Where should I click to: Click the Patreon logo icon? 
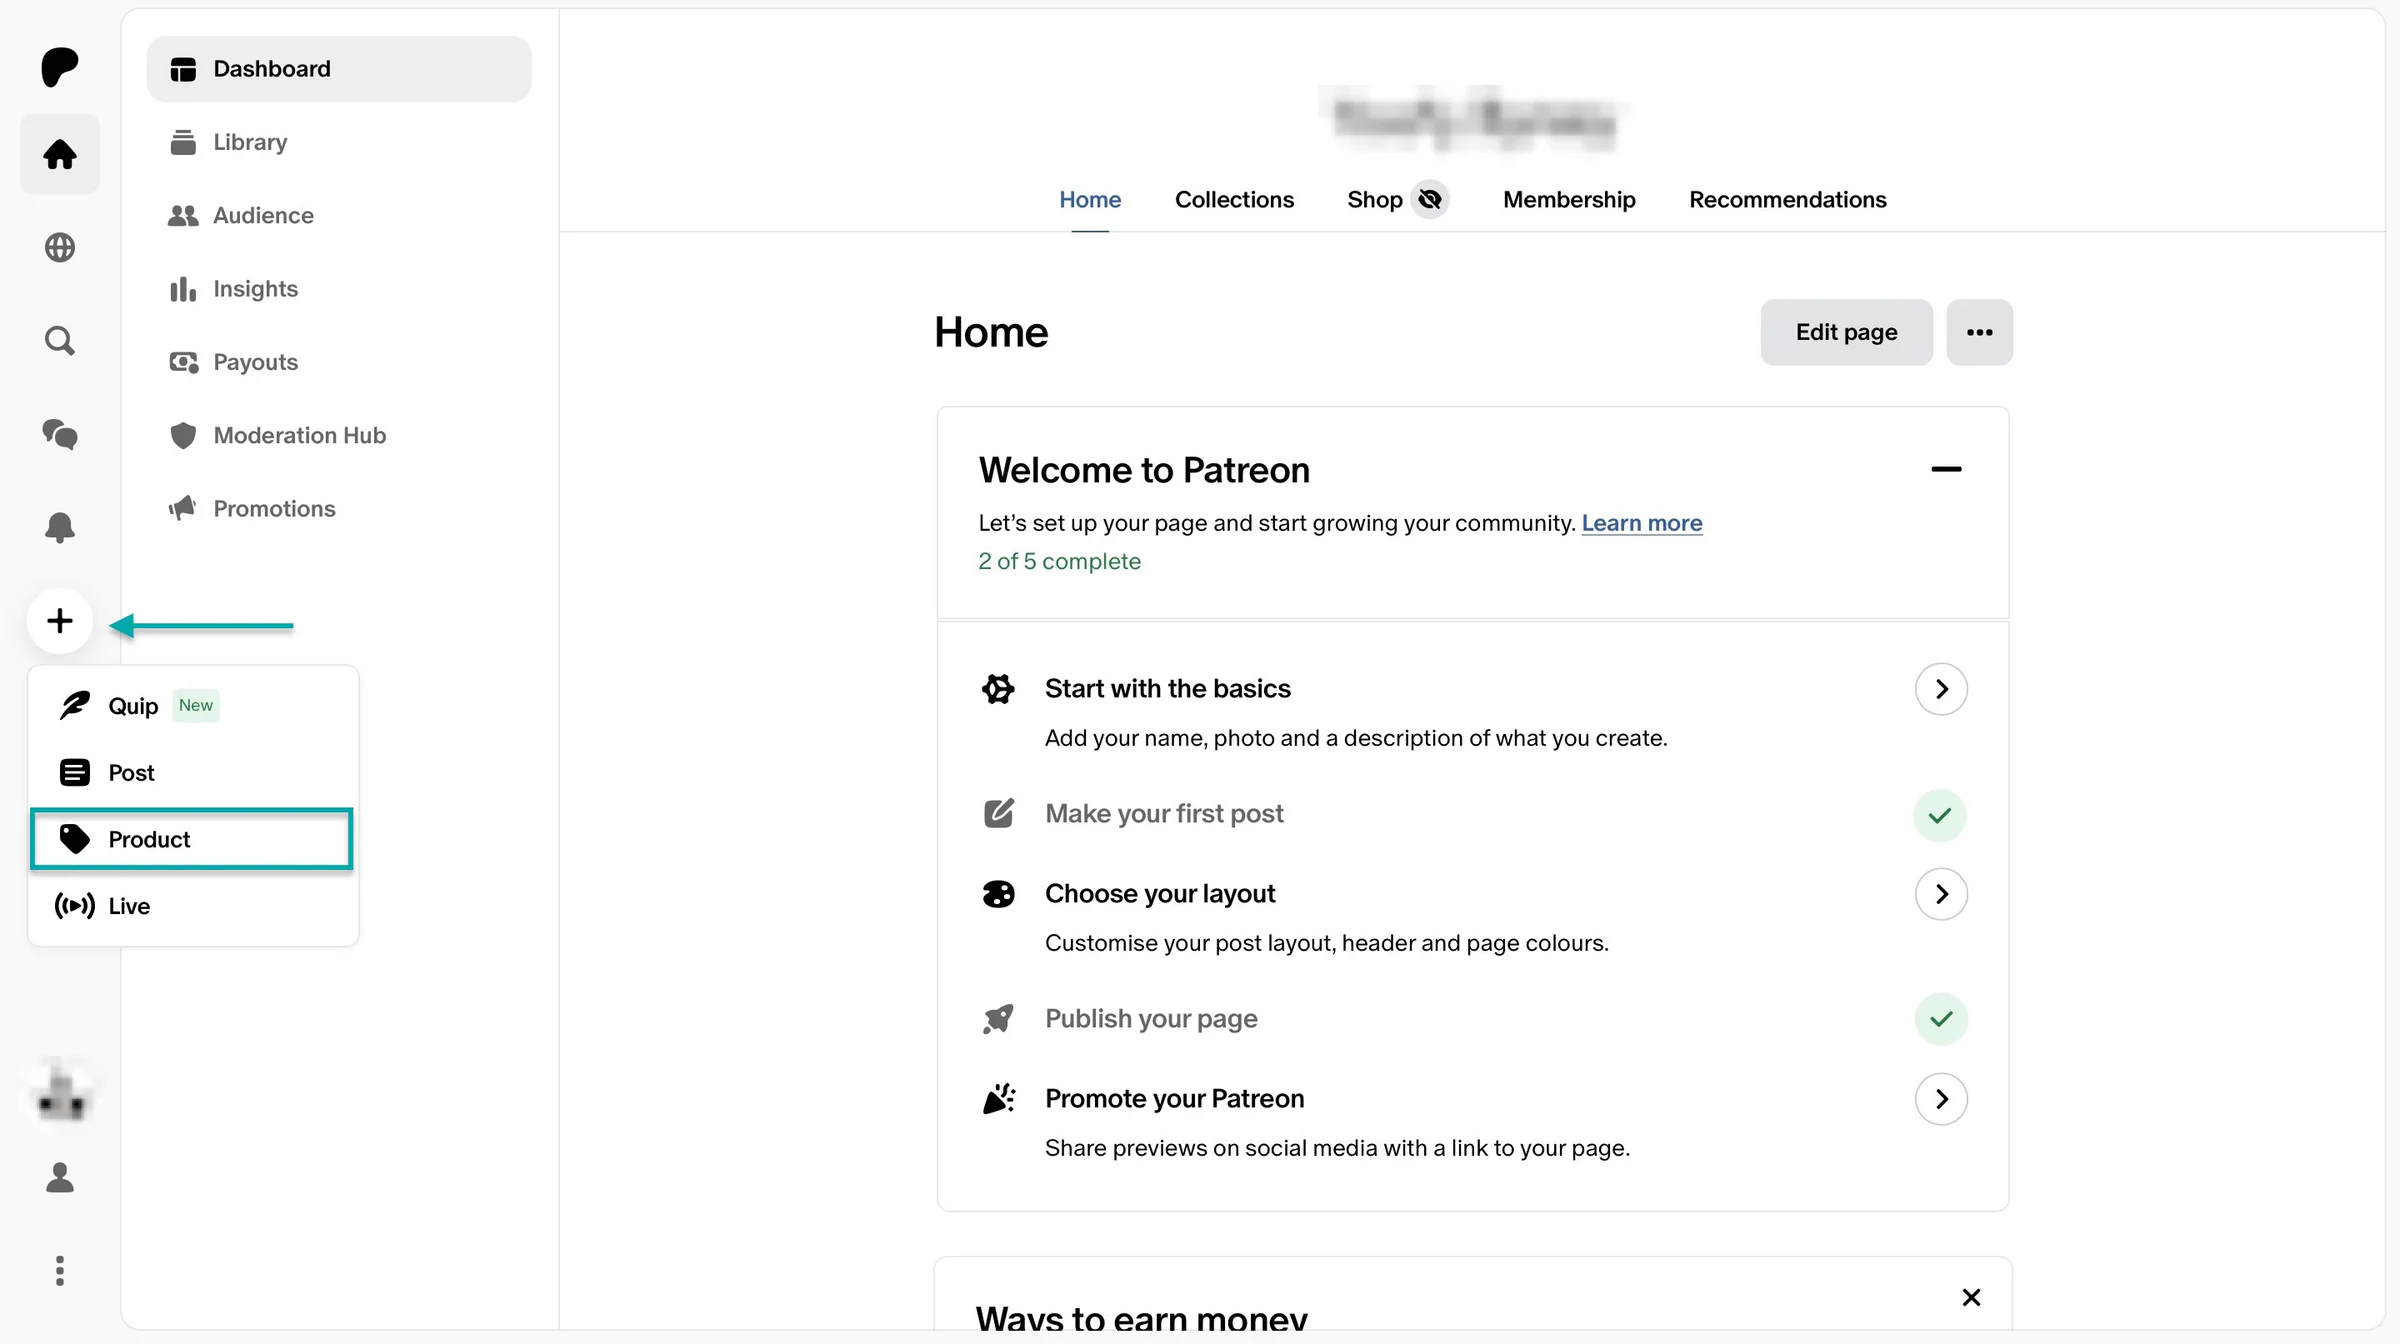click(x=60, y=67)
